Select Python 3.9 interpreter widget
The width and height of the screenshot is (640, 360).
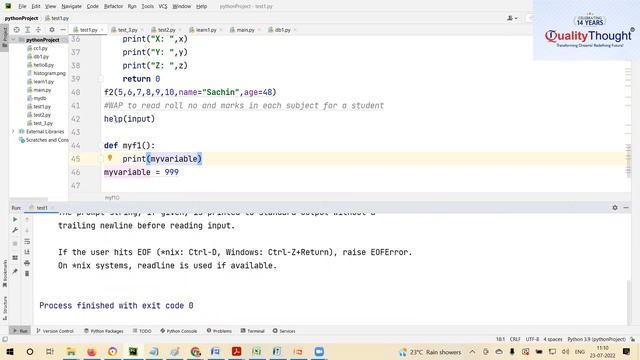pyautogui.click(x=596, y=340)
